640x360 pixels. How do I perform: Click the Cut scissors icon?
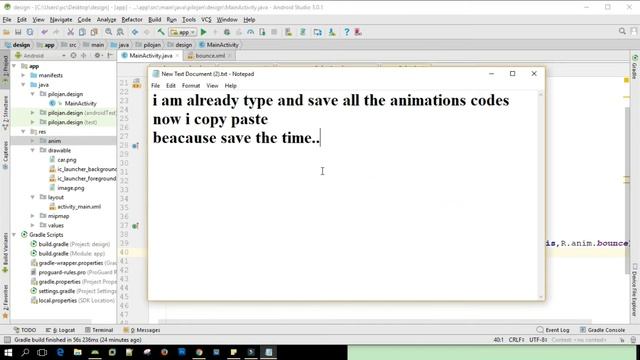tap(70, 32)
